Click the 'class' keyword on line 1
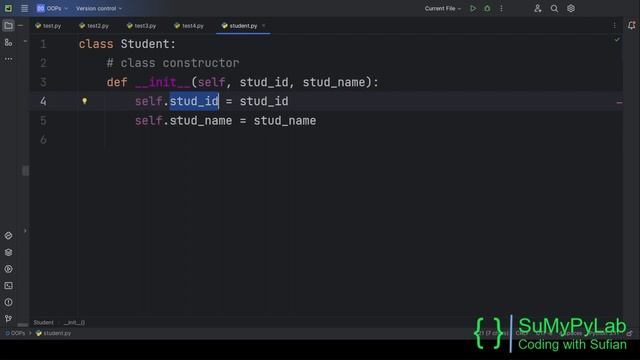Screen dimensions: 640x360 [96, 44]
